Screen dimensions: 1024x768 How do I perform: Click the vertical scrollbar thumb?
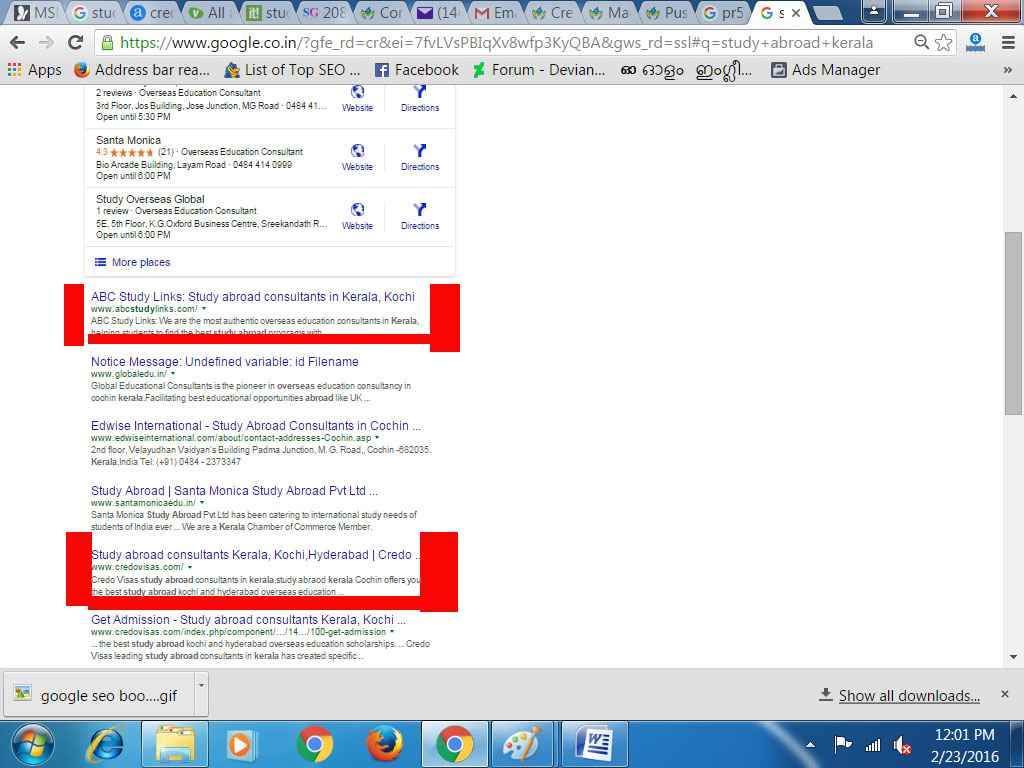[x=1013, y=323]
